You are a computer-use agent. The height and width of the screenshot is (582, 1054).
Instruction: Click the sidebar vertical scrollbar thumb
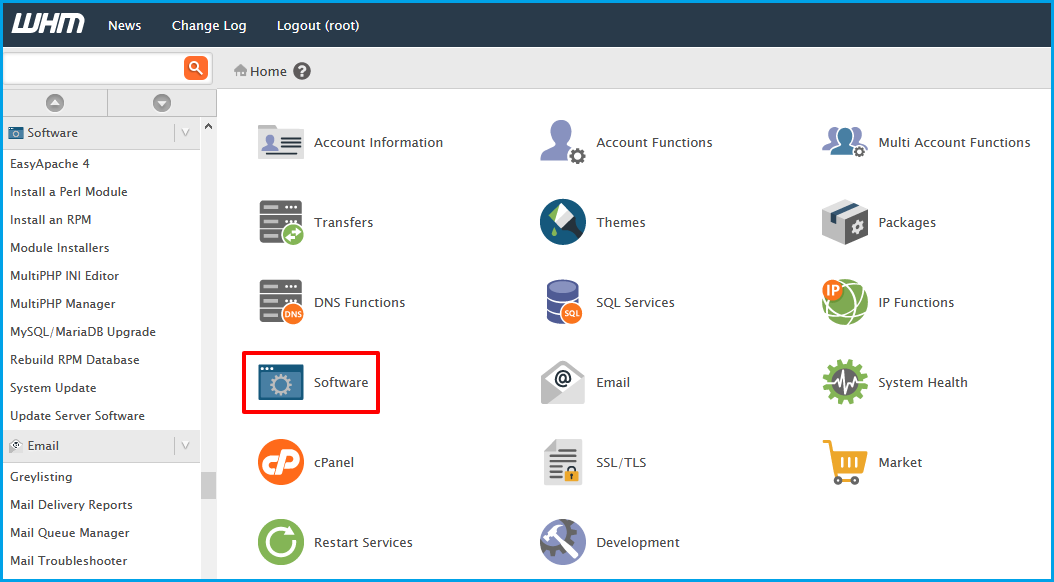click(208, 485)
